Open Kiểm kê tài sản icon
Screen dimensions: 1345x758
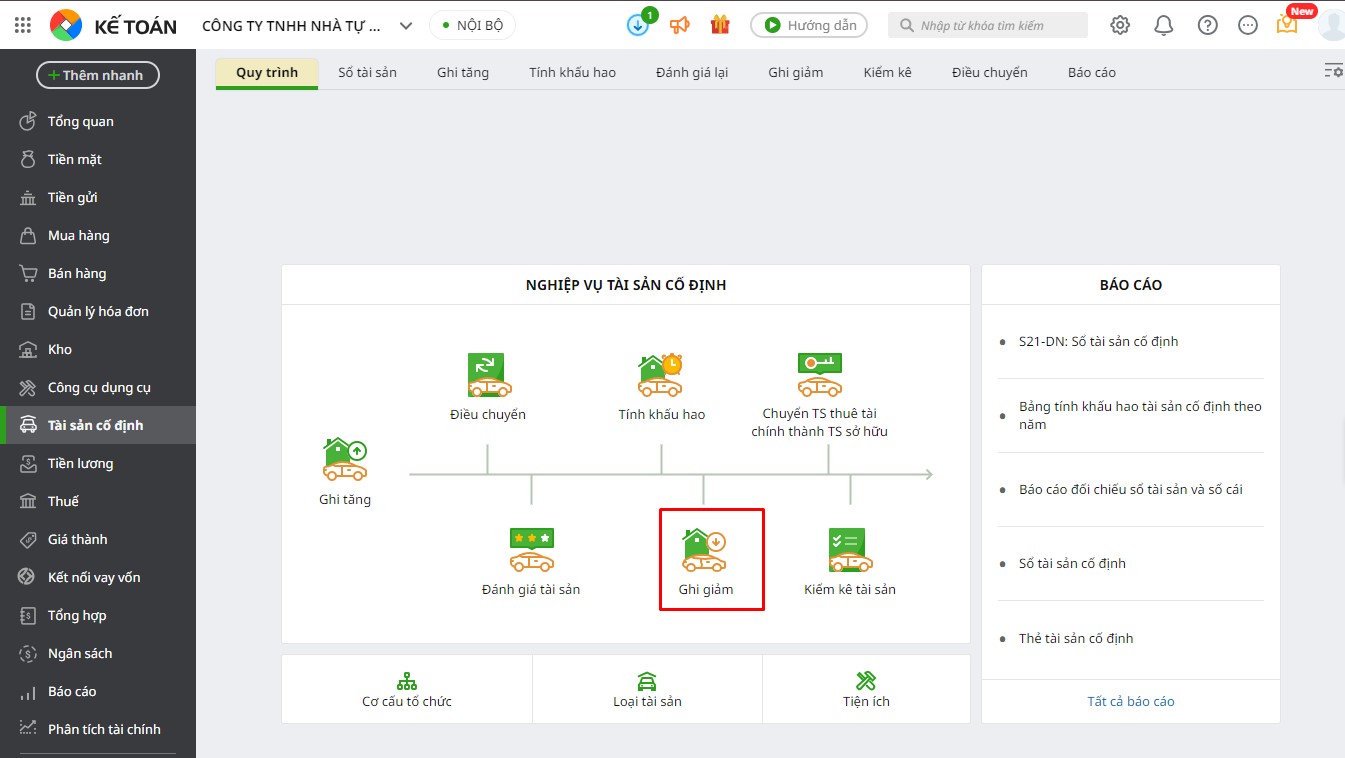[850, 550]
